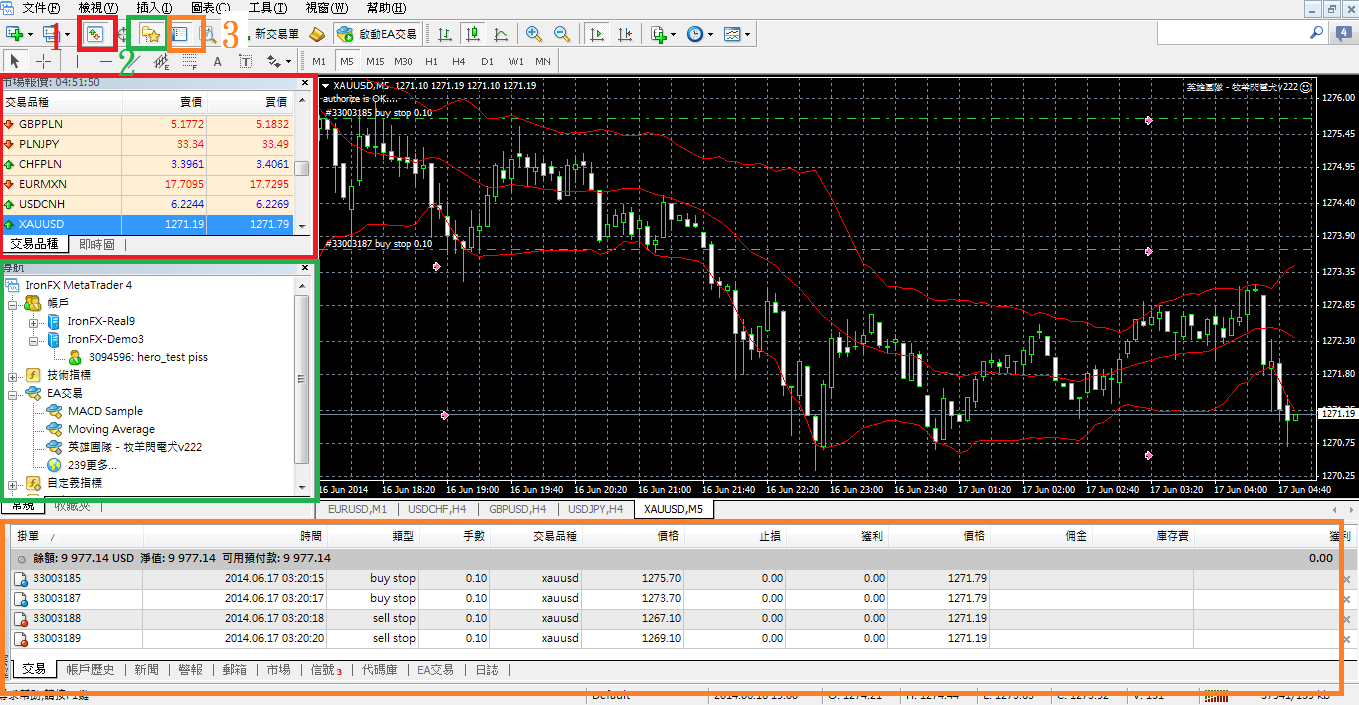Collapse the EA交易 tree node
Image resolution: width=1359 pixels, height=705 pixels.
13,394
